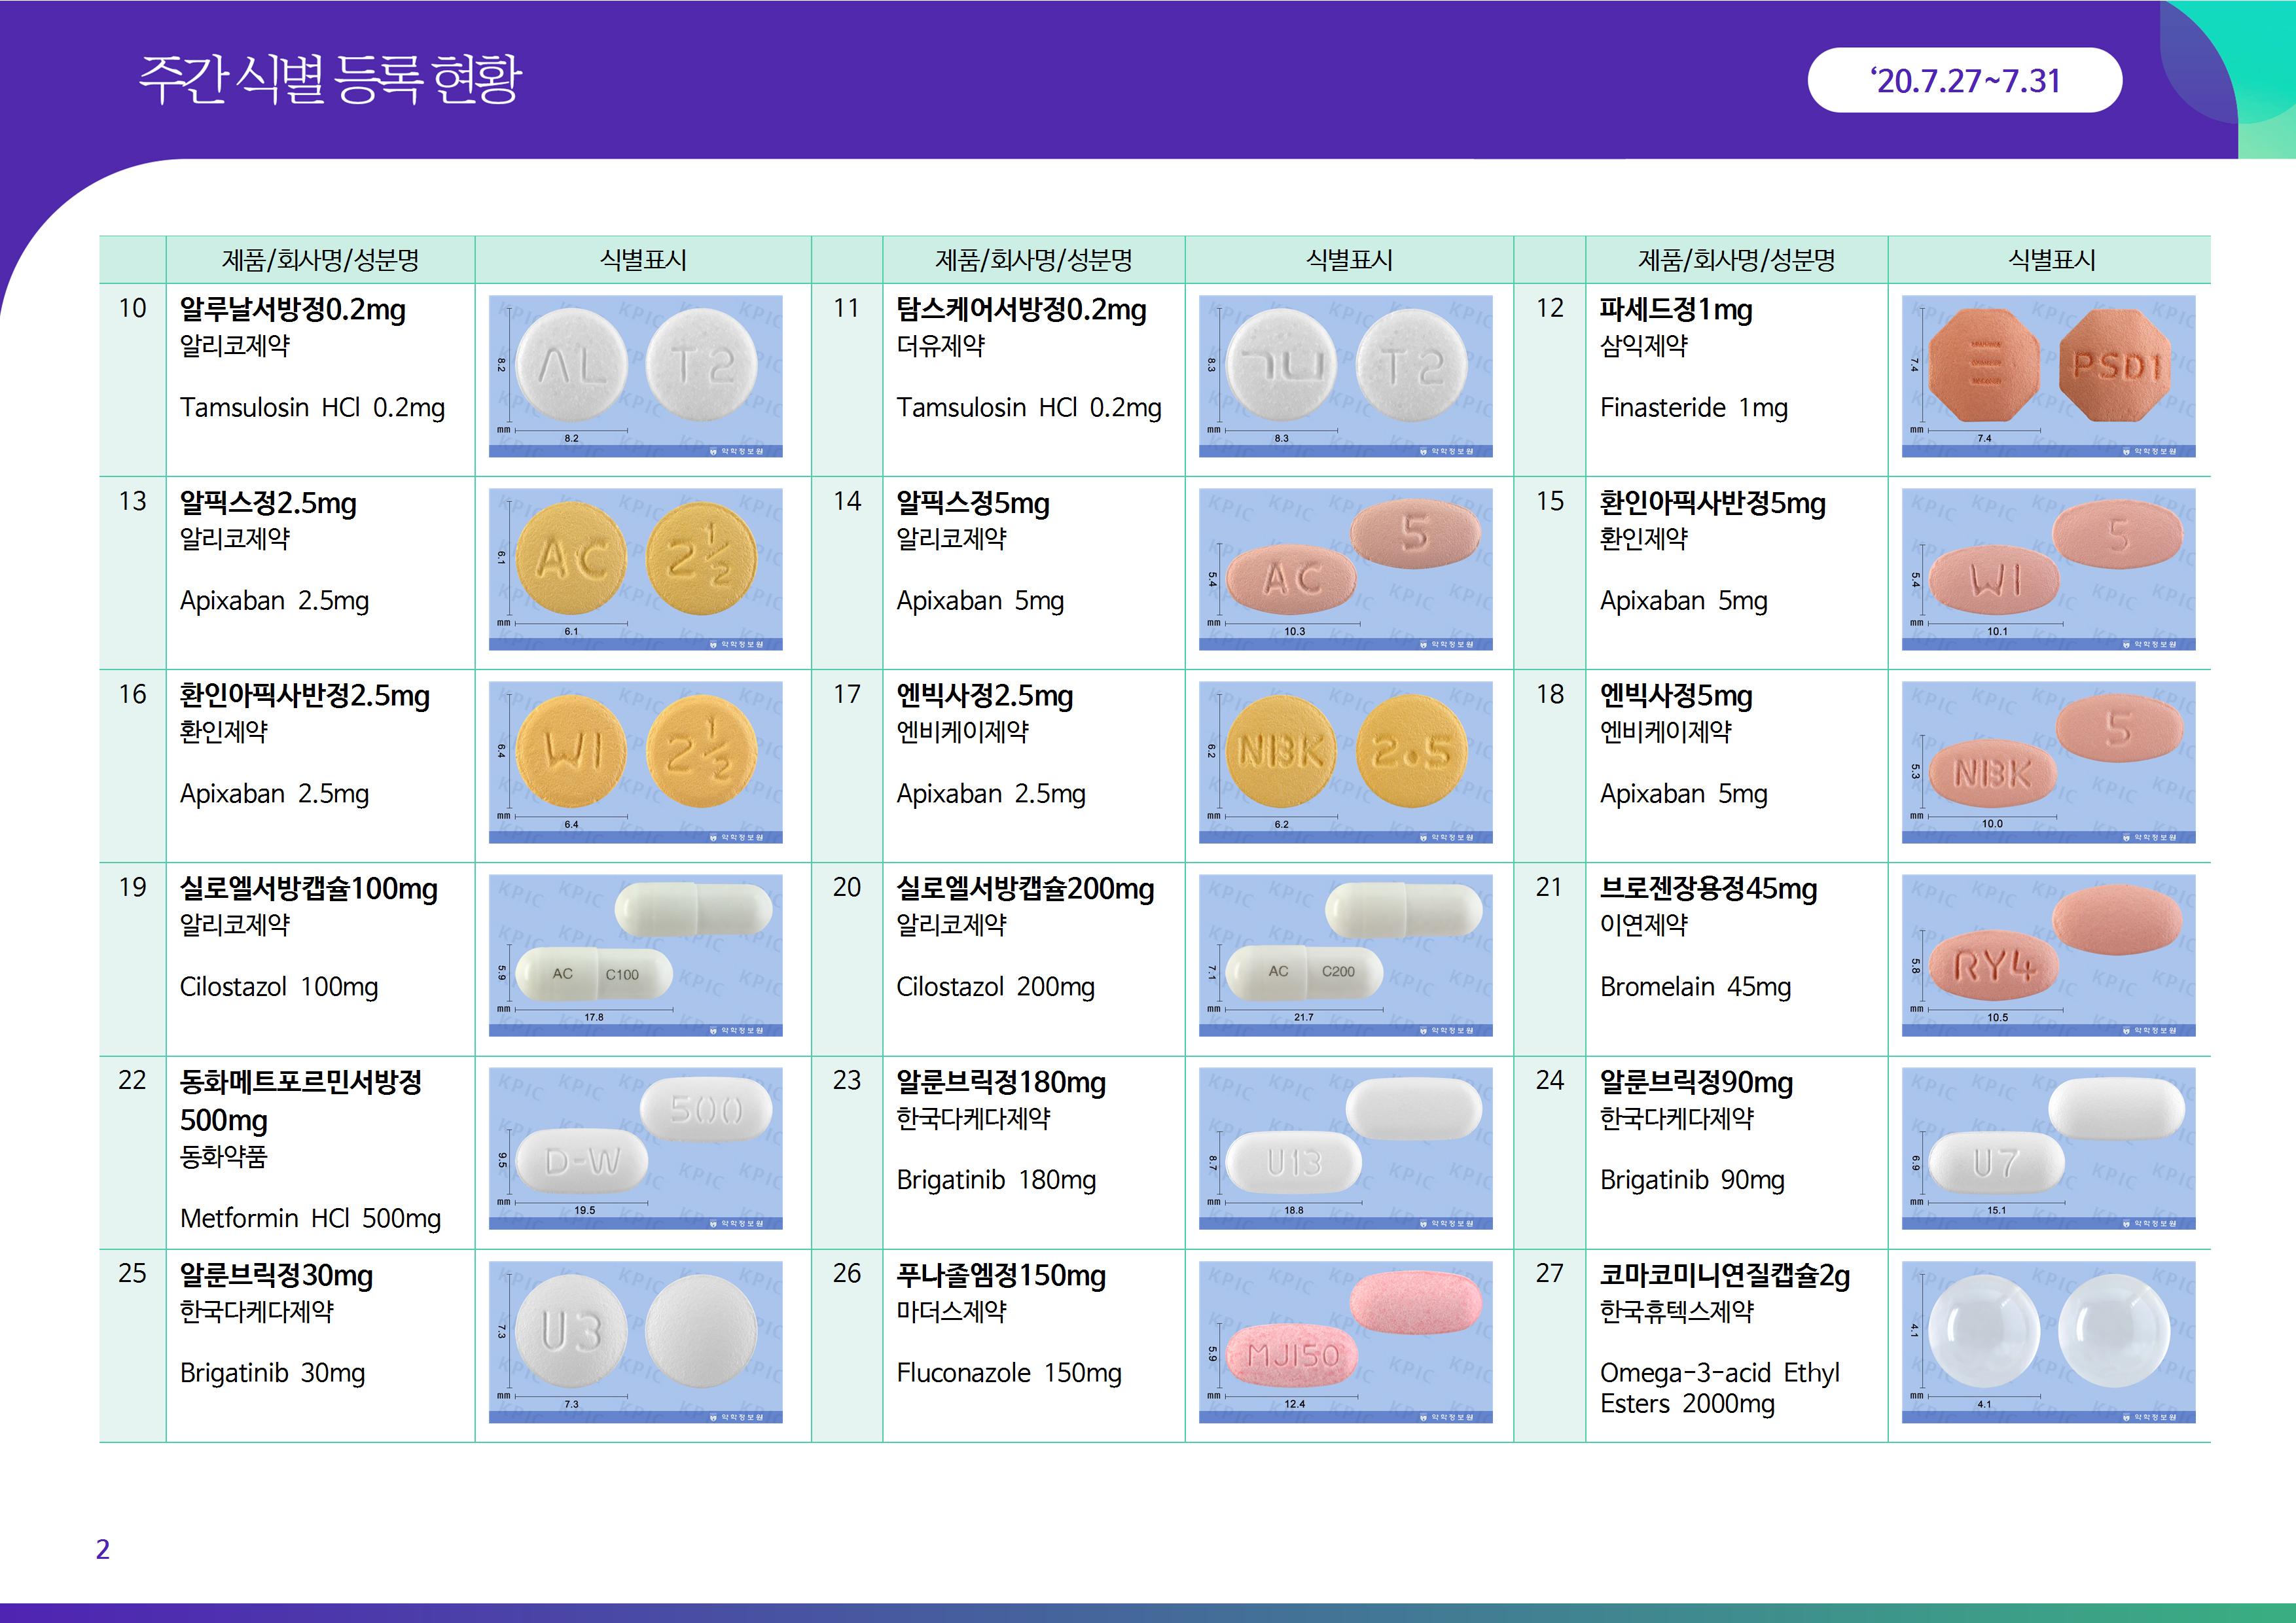The image size is (2296, 1623).
Task: Click the 주간 식별 등록 현황 title
Action: [330, 79]
